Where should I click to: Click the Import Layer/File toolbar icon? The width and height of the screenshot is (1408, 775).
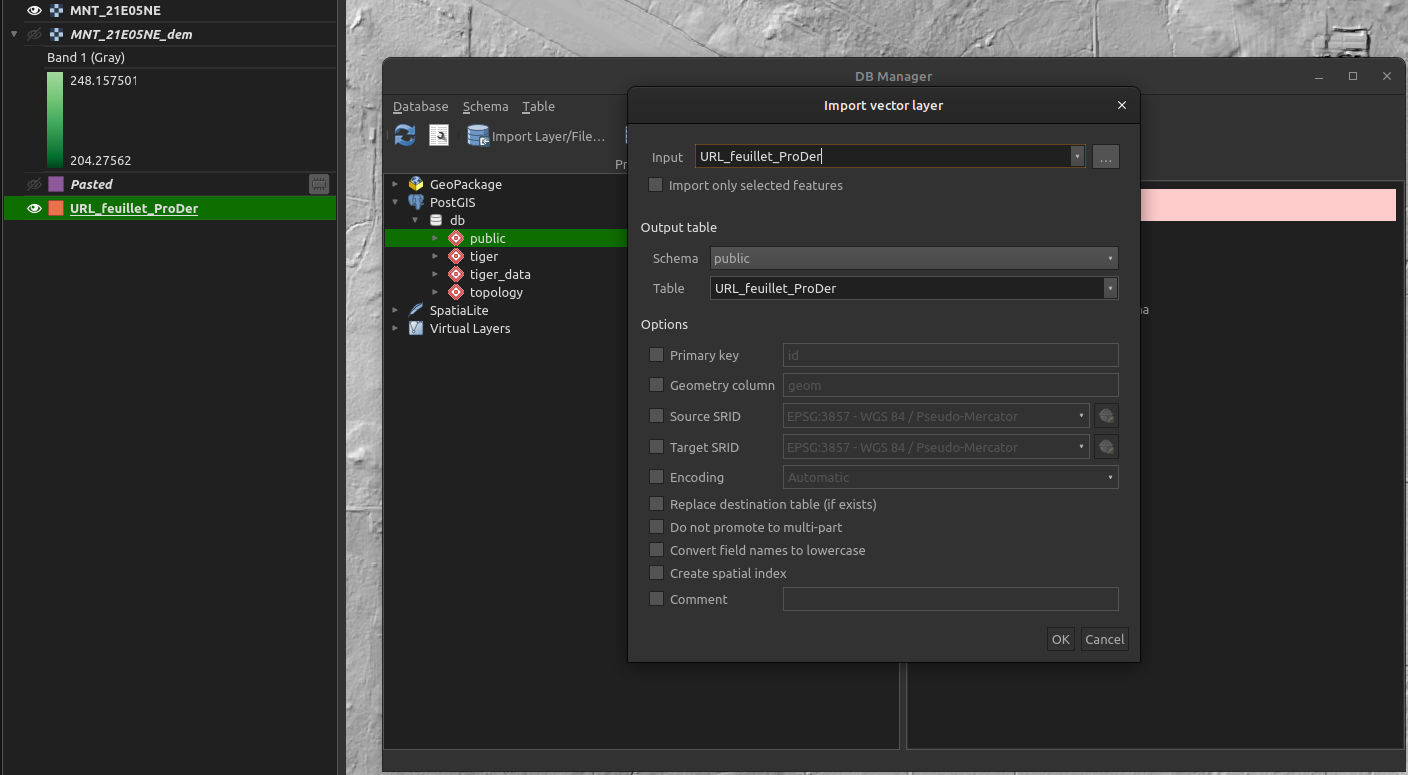tap(477, 135)
